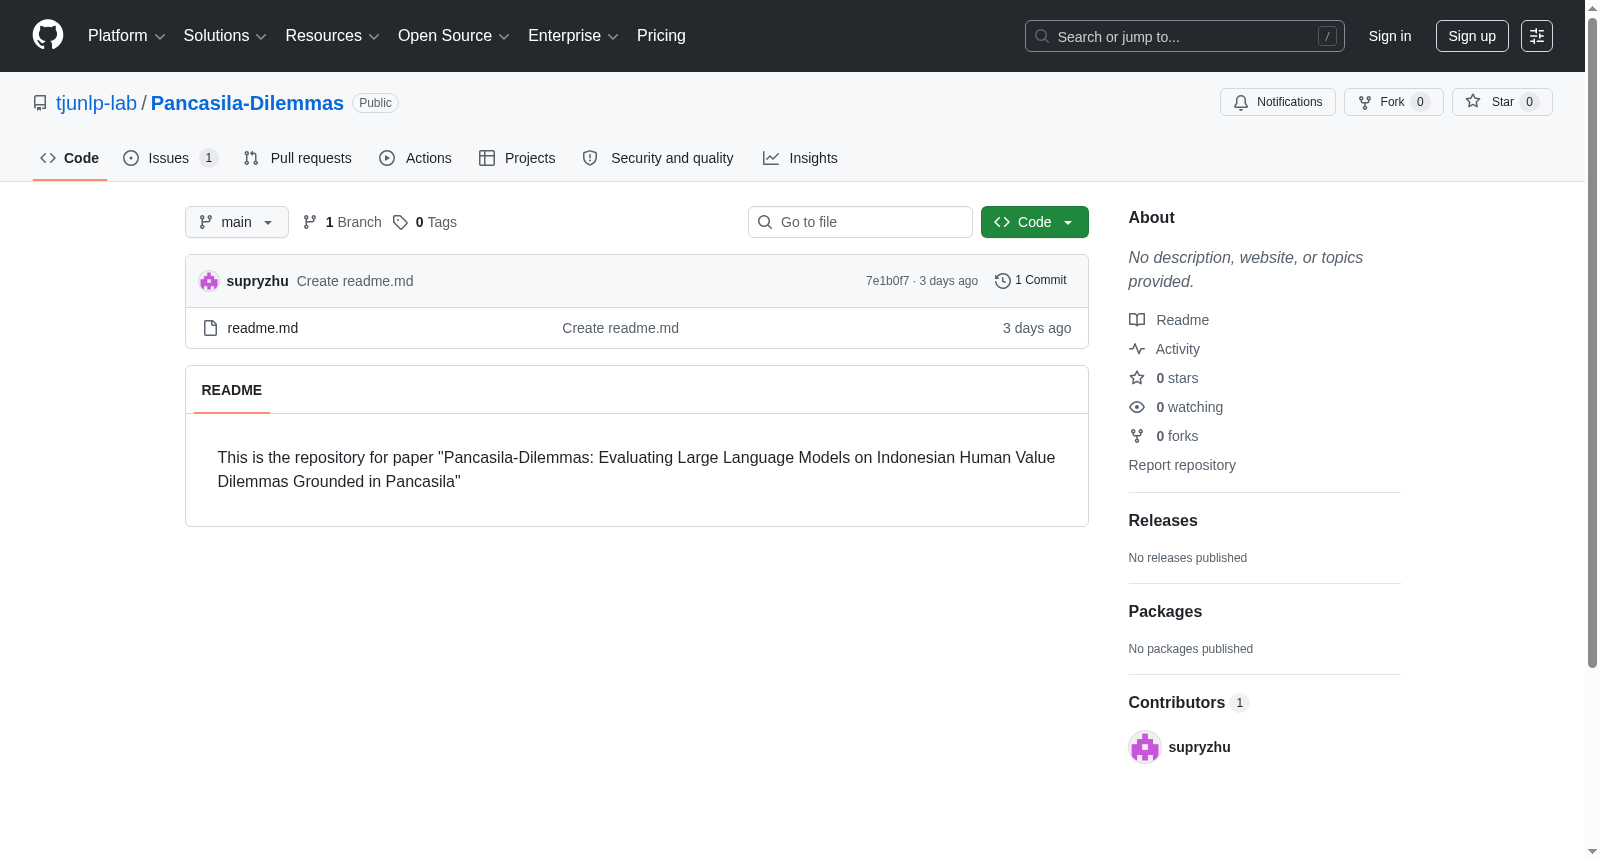1600x861 pixels.
Task: View the 0 Tags link
Action: pyautogui.click(x=425, y=222)
